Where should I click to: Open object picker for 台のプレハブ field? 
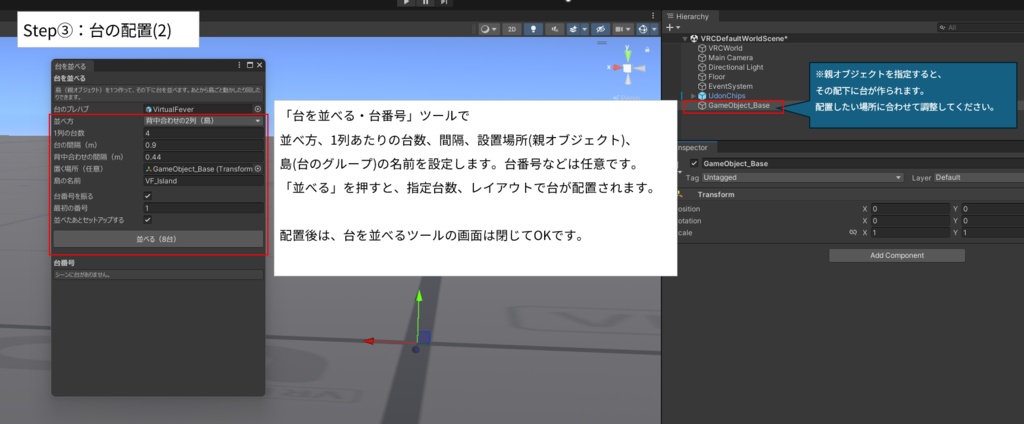(x=257, y=109)
